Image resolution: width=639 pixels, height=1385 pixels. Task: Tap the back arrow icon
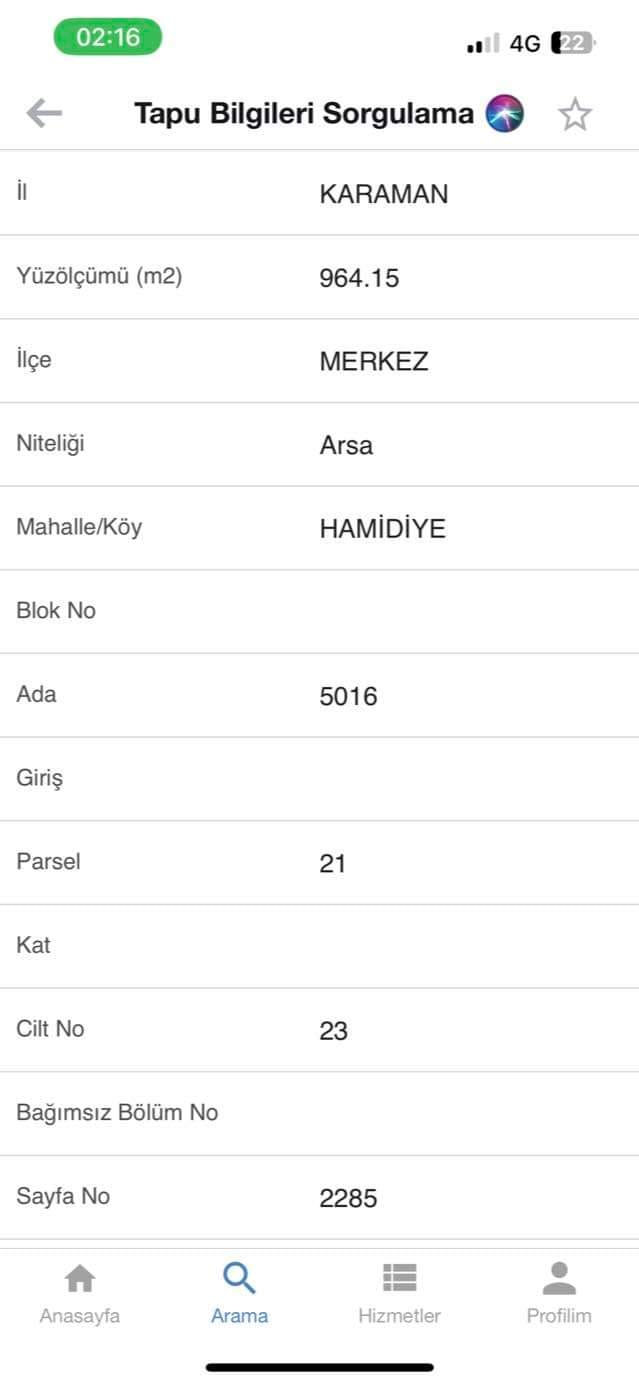pyautogui.click(x=44, y=114)
